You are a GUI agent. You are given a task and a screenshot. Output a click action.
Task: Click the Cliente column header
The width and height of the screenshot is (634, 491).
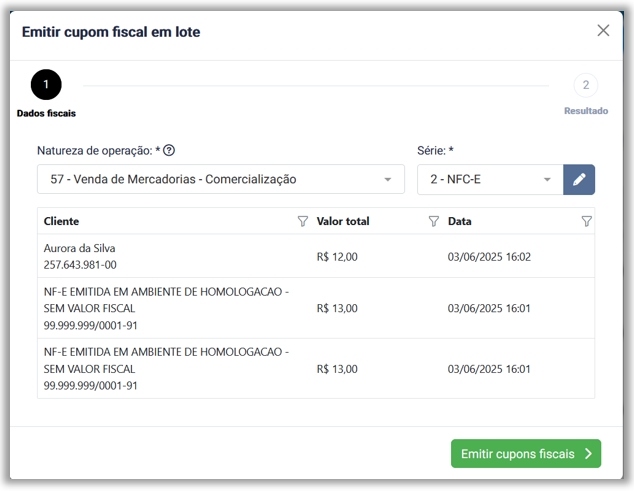62,221
